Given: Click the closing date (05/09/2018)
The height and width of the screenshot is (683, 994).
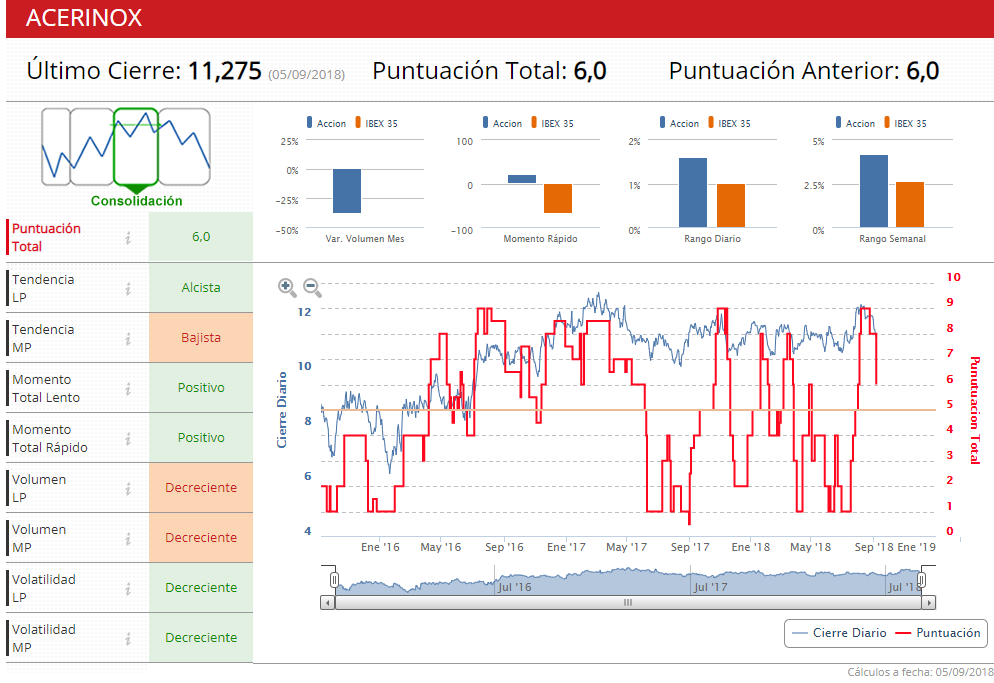Looking at the screenshot, I should (x=306, y=75).
